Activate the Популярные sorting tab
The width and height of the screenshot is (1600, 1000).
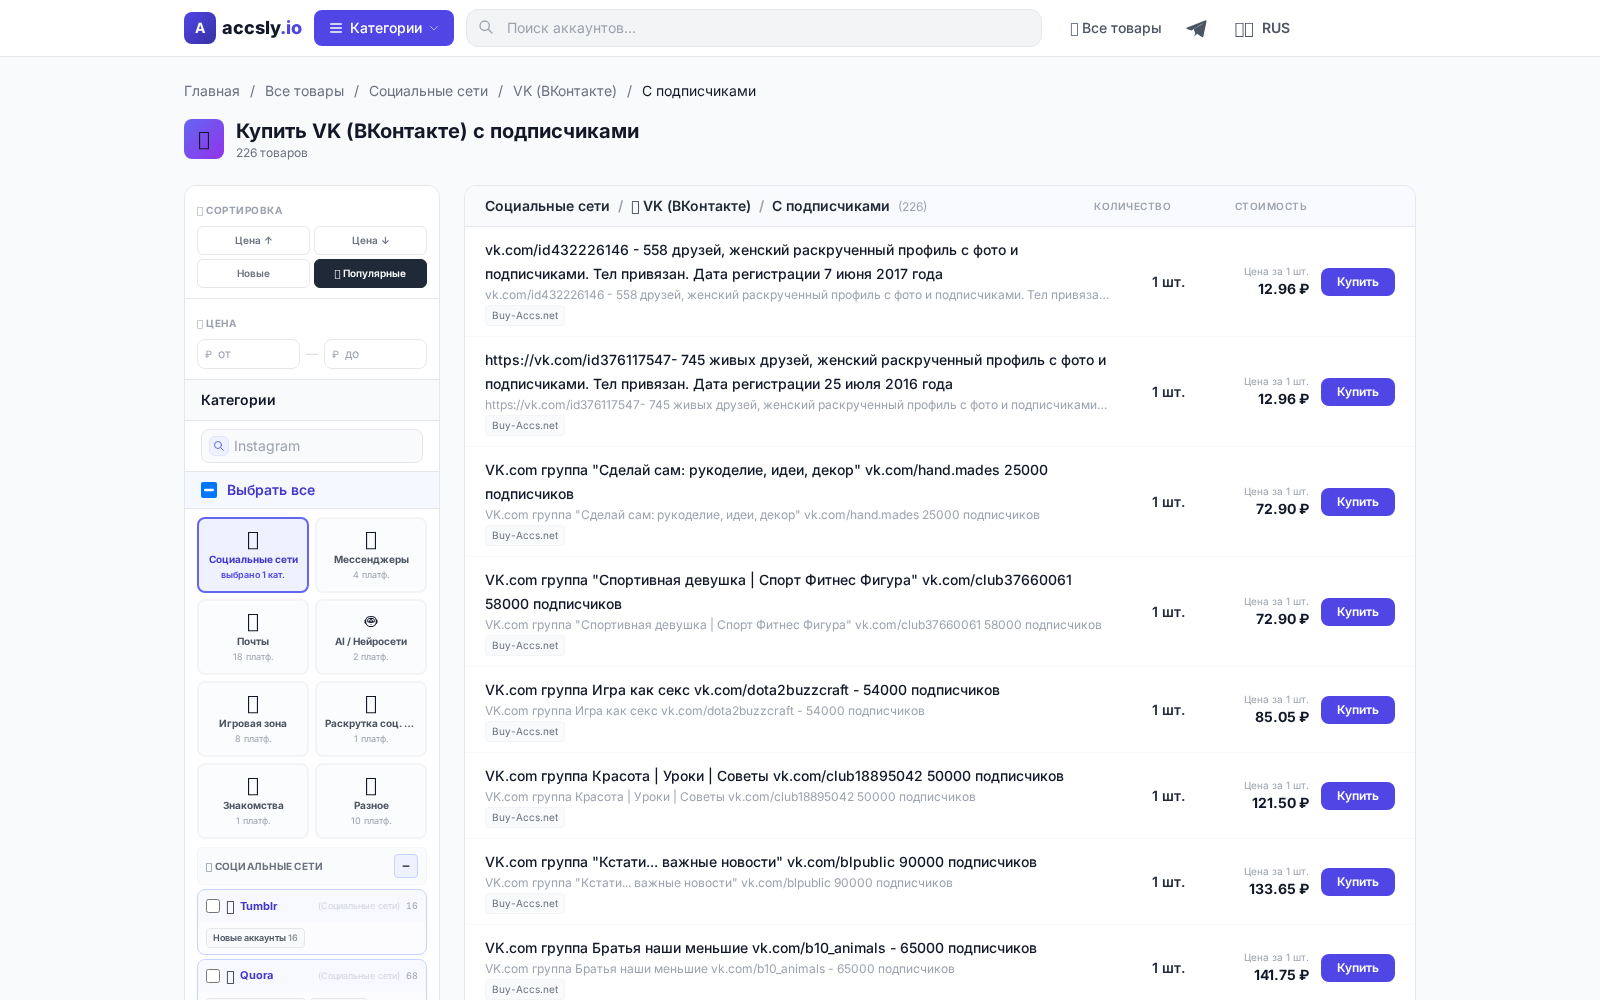click(x=370, y=273)
